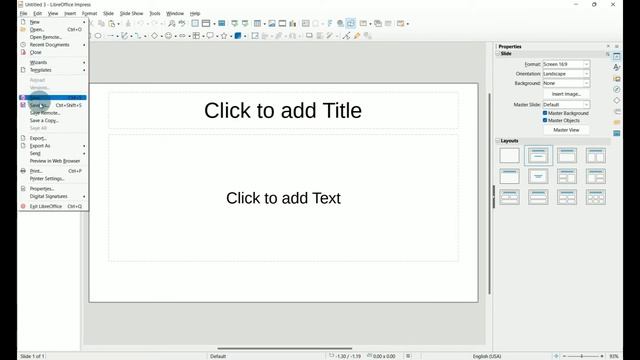Open the Properties deck sidebar icon
This screenshot has width=640, height=360.
617,56
